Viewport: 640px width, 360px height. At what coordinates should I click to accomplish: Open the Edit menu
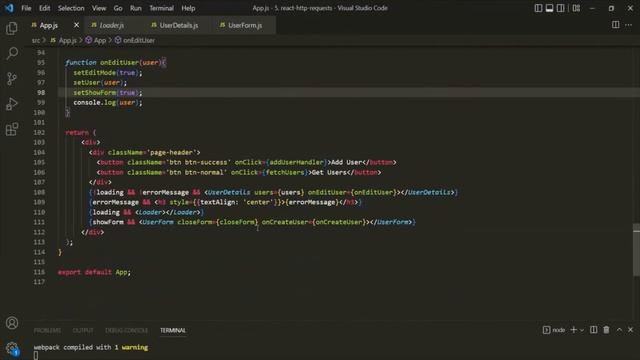coord(44,8)
